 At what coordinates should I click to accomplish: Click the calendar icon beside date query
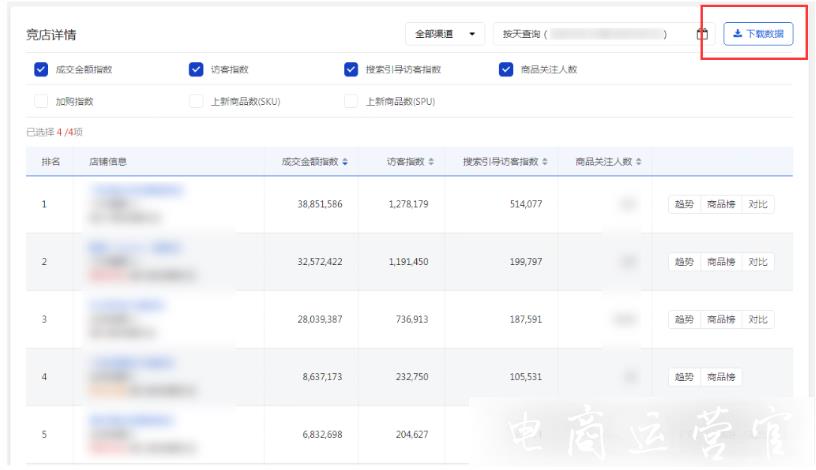tap(702, 35)
